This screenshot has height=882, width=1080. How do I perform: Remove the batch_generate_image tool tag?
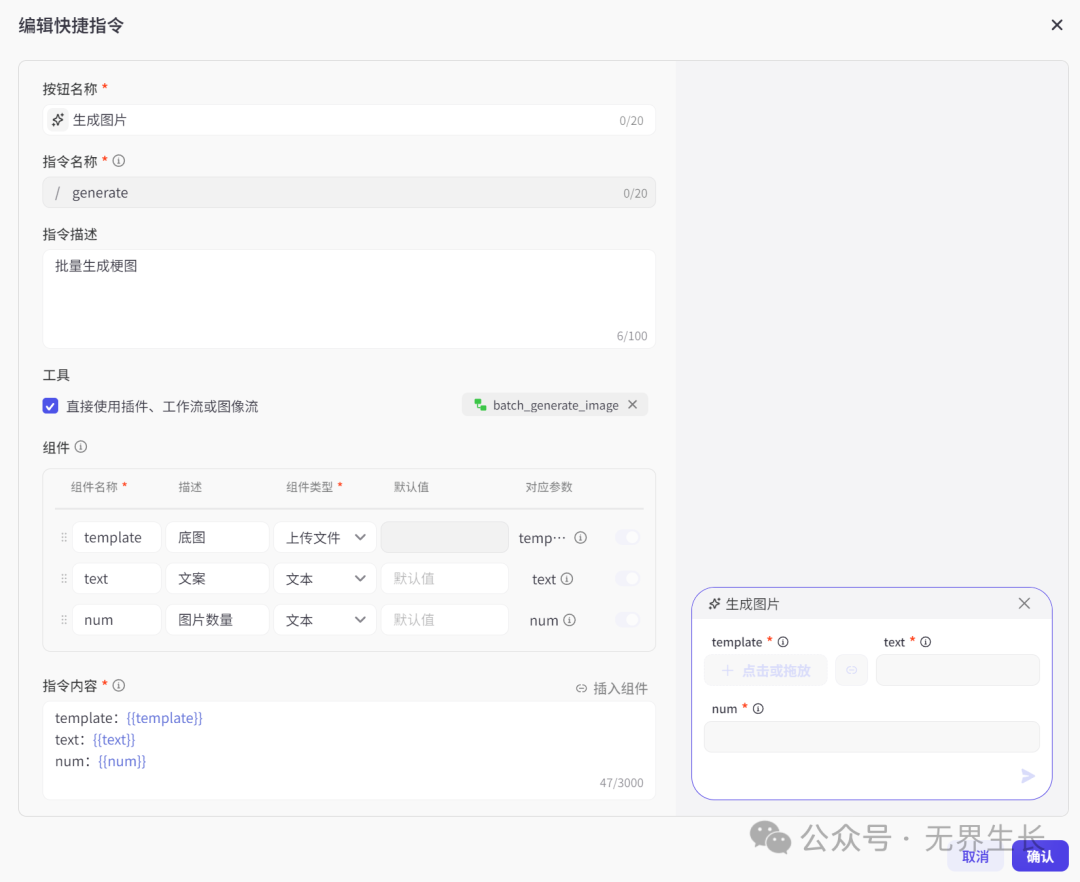[x=632, y=405]
